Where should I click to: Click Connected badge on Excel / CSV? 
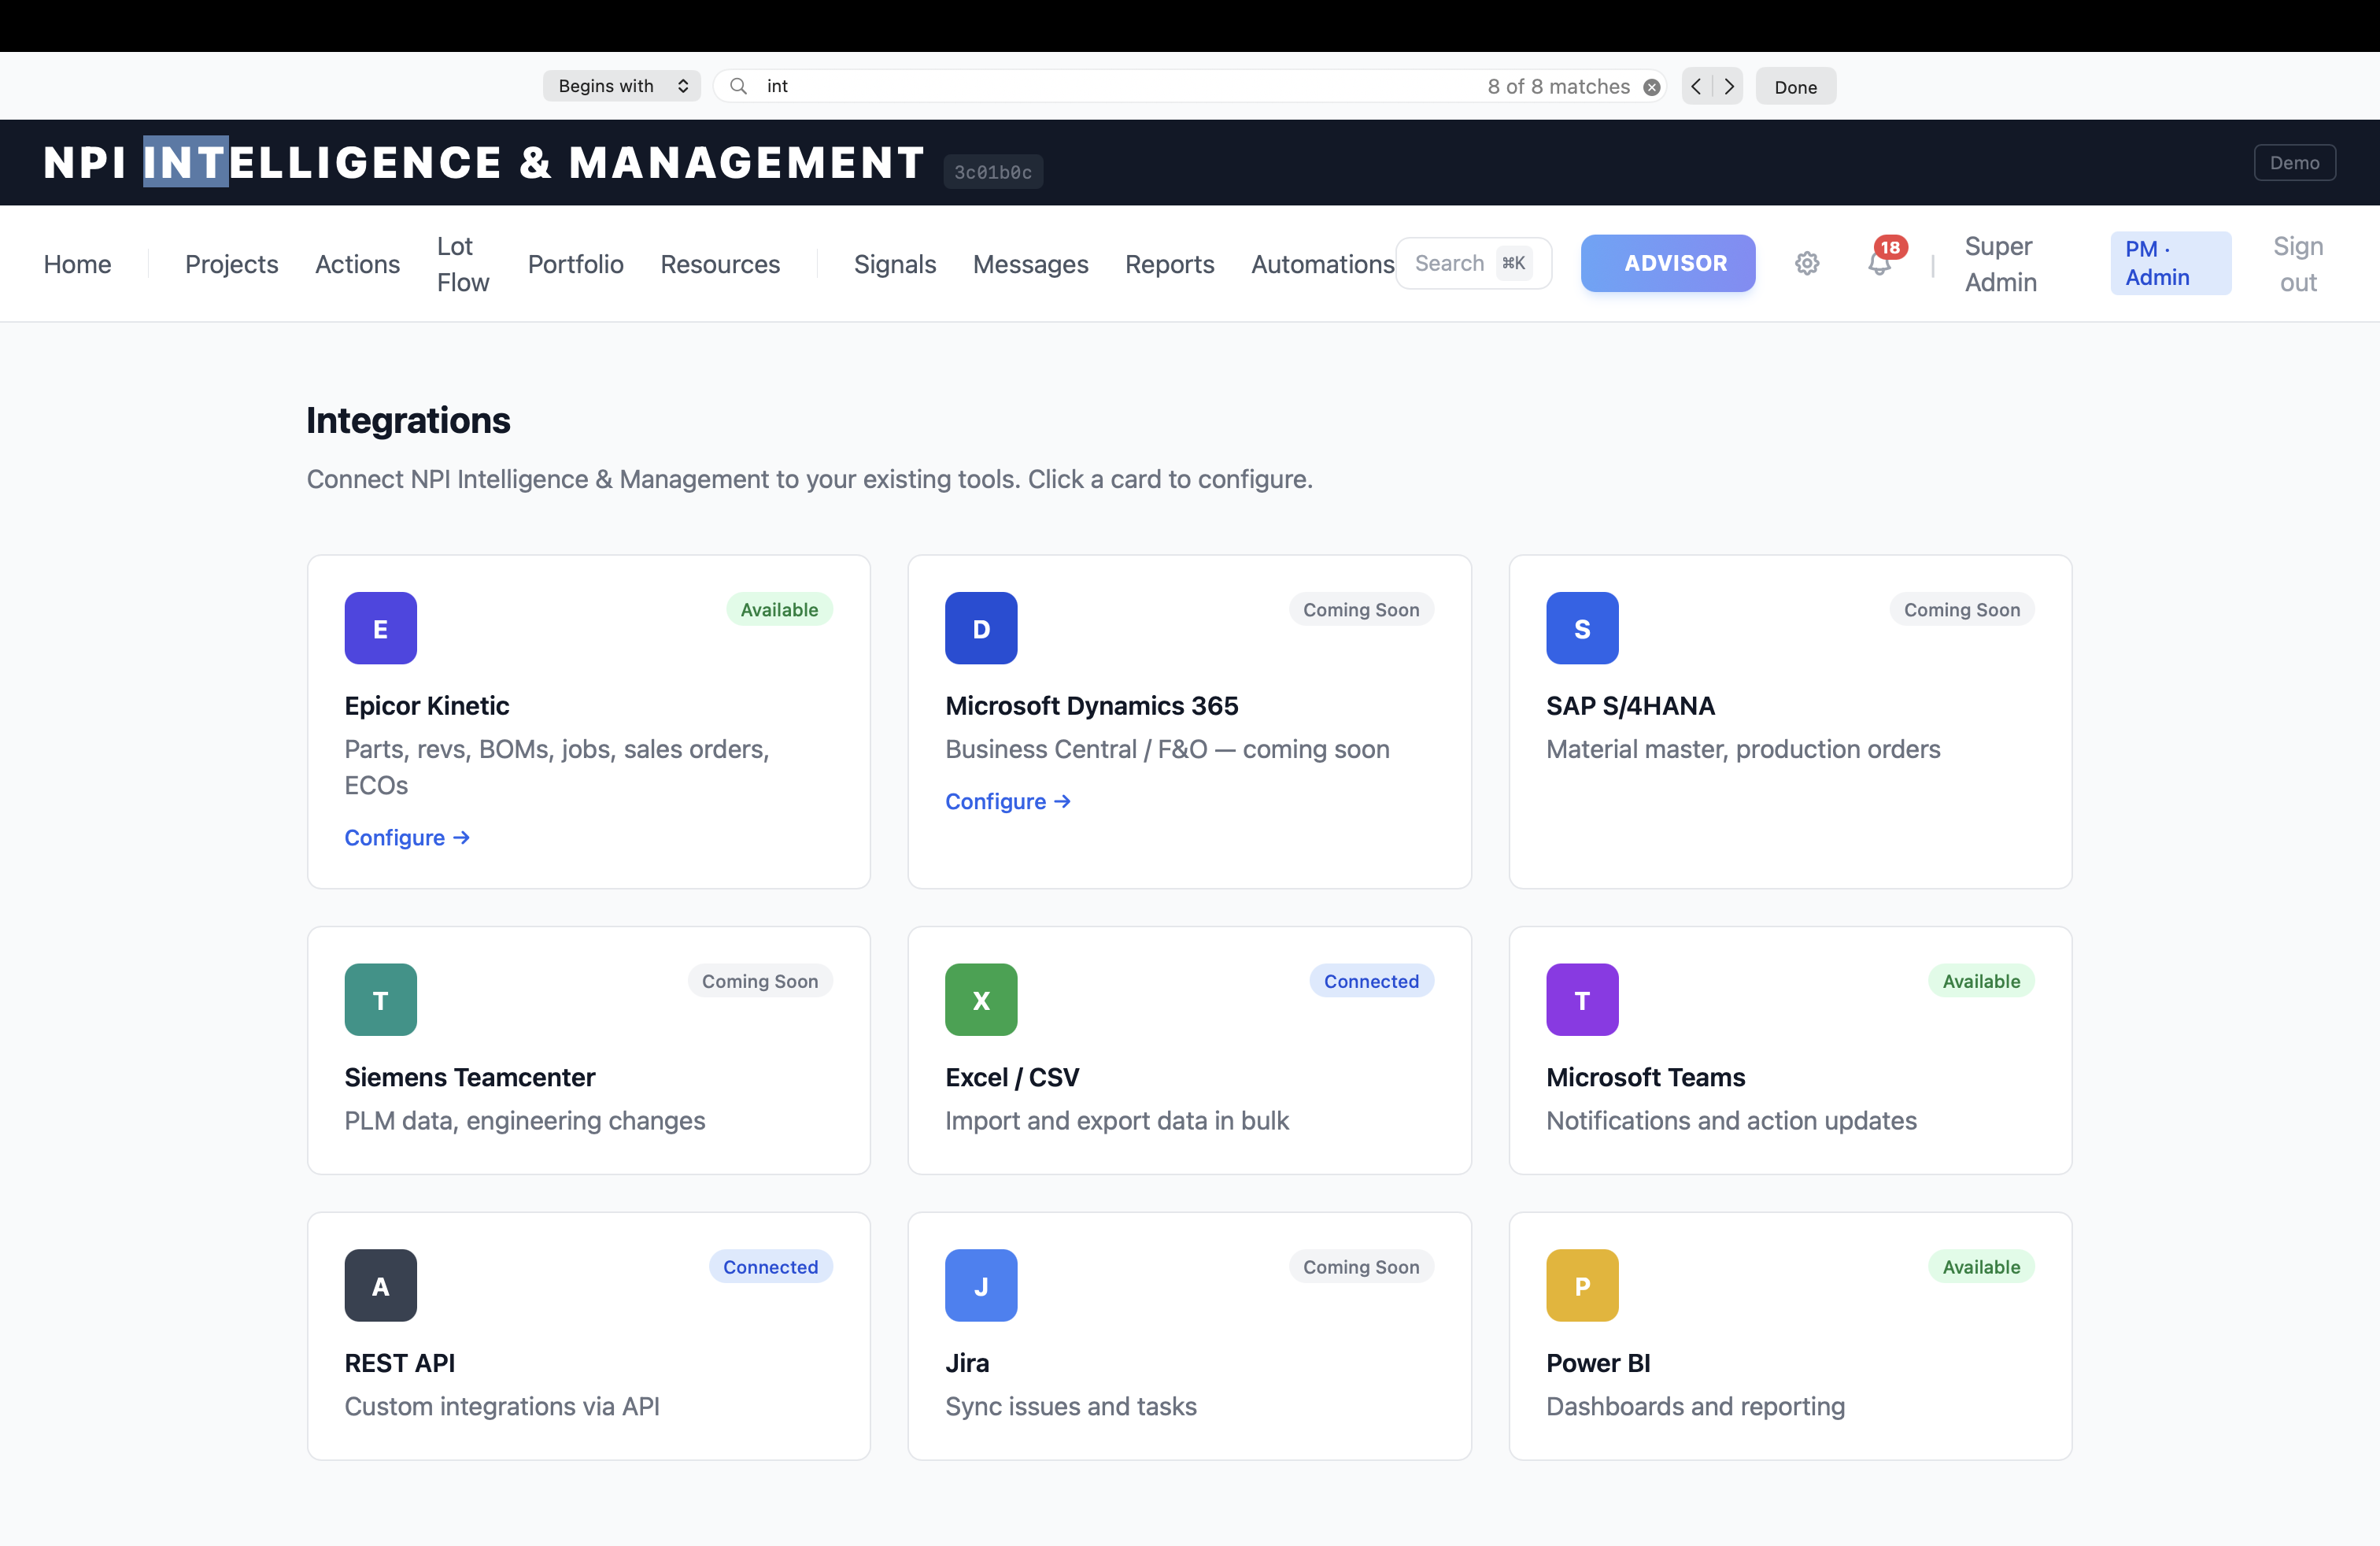[1371, 981]
